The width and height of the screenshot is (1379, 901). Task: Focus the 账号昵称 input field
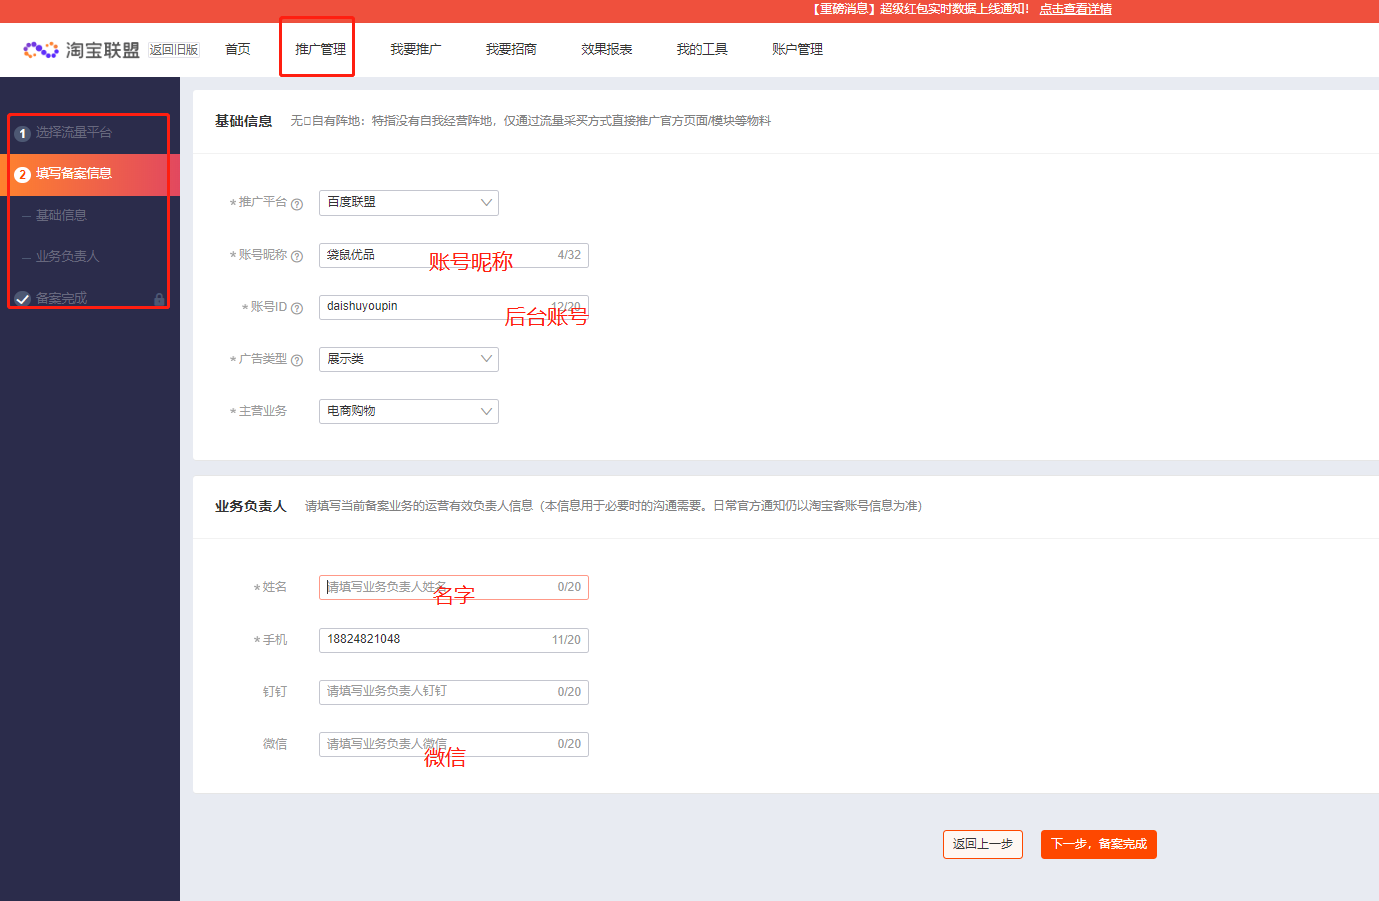(454, 255)
